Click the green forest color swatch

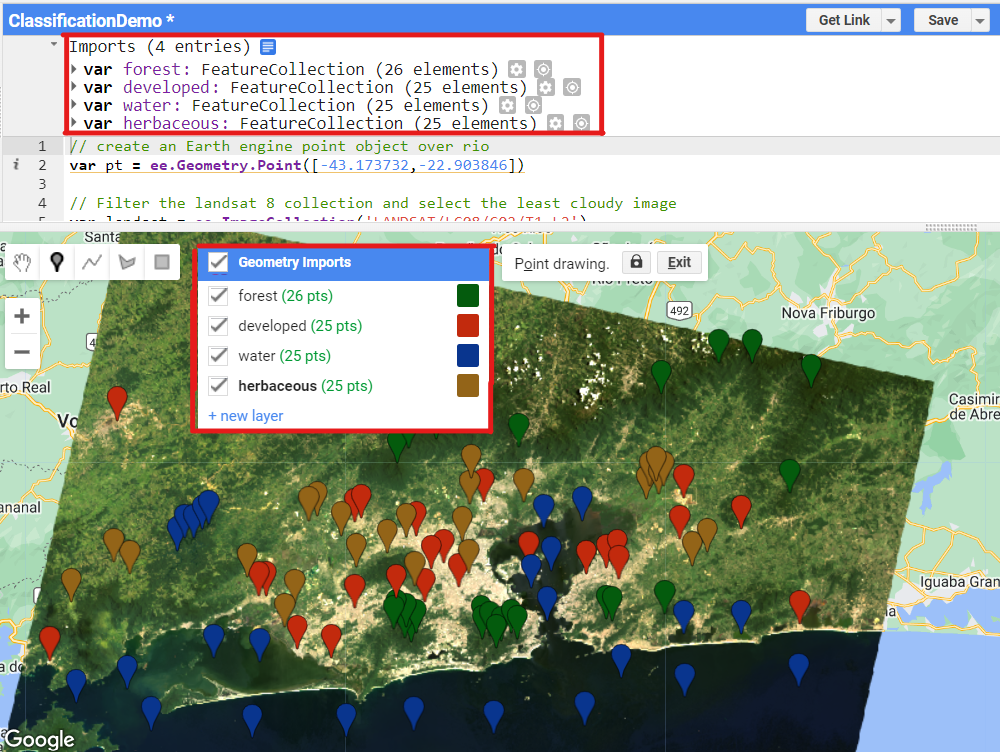pyautogui.click(x=467, y=295)
